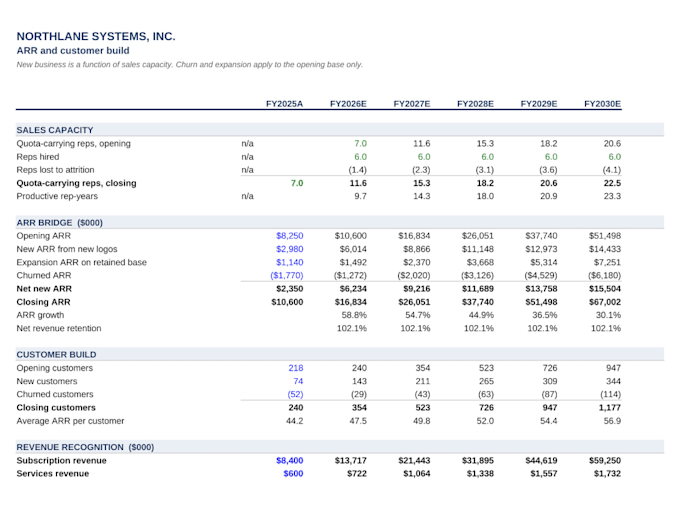Select FY2025A Churned ARR ($1,770) cell
Screen dimensions: 680x510
pos(286,275)
